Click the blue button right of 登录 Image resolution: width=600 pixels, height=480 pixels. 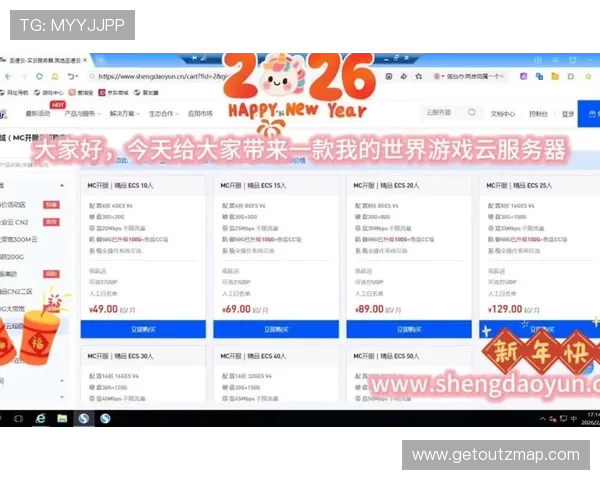tap(589, 114)
